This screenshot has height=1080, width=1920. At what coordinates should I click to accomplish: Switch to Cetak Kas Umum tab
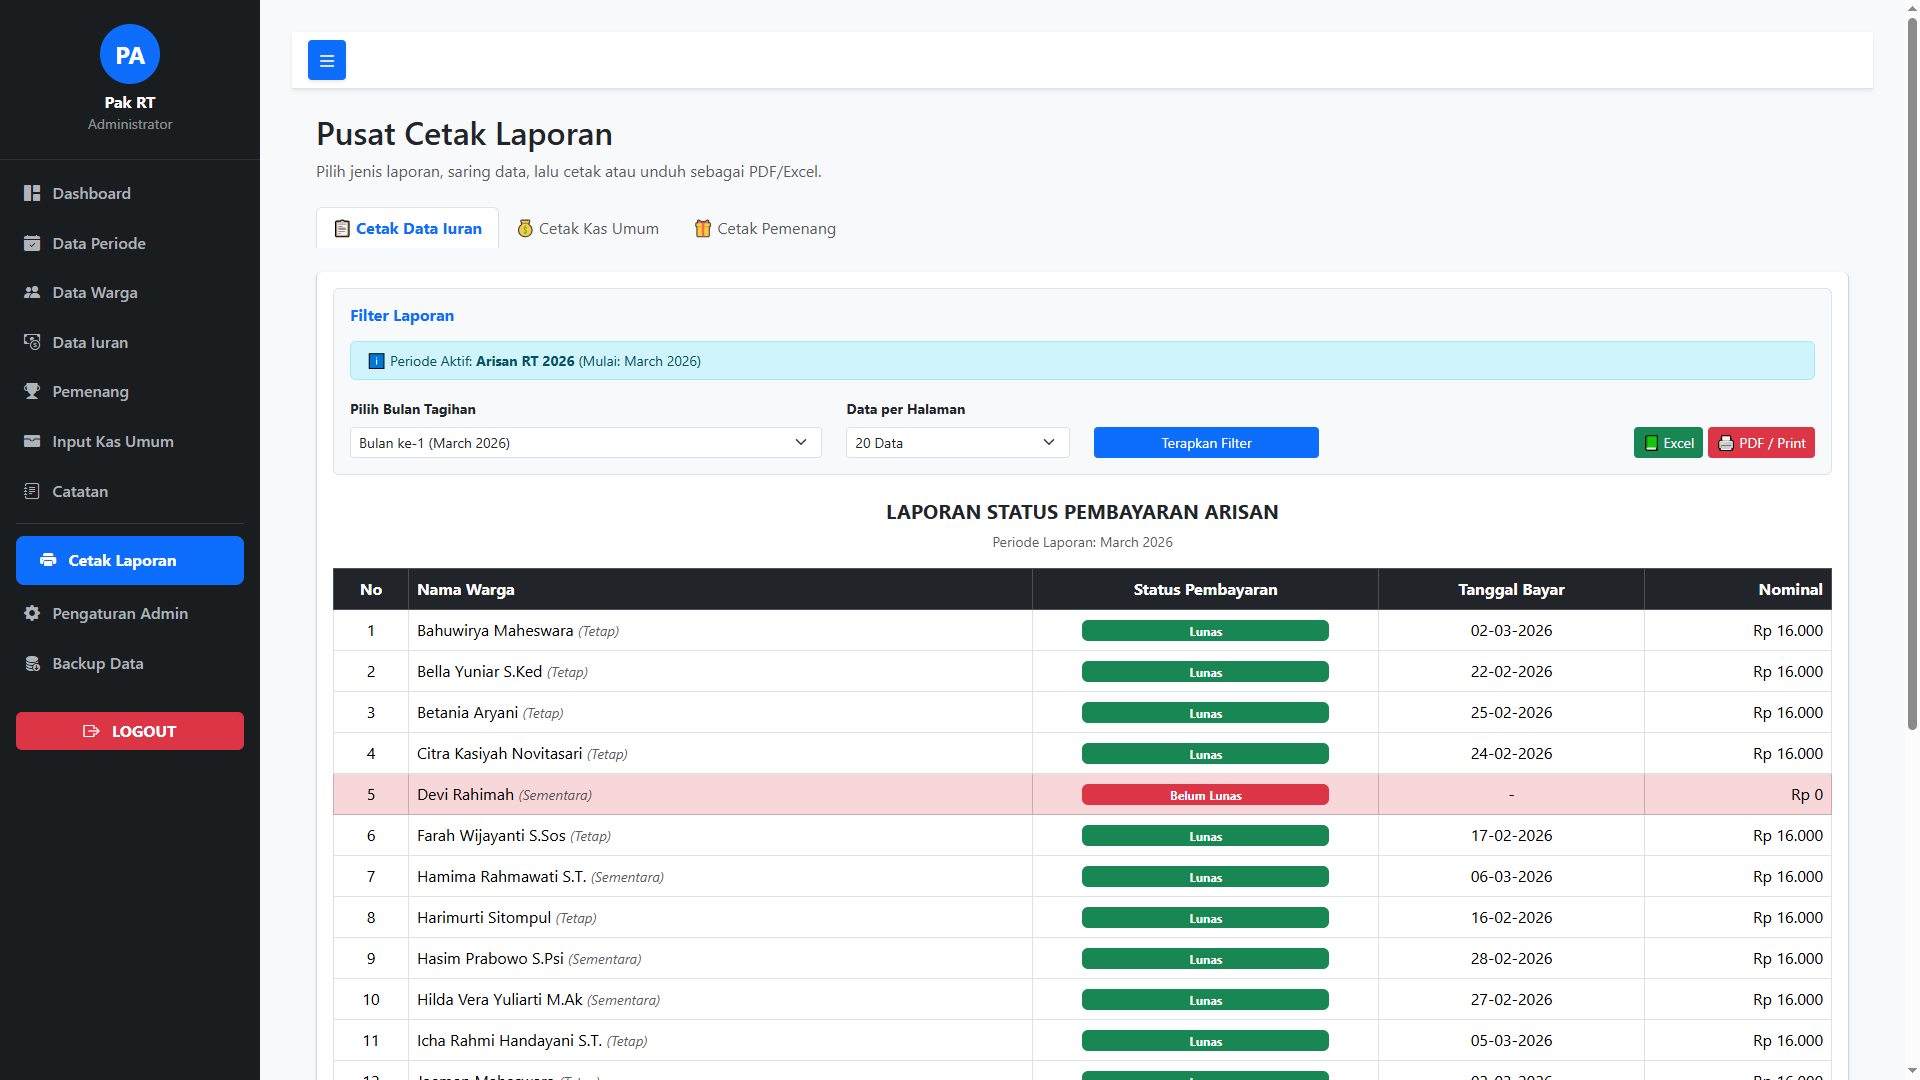click(588, 228)
